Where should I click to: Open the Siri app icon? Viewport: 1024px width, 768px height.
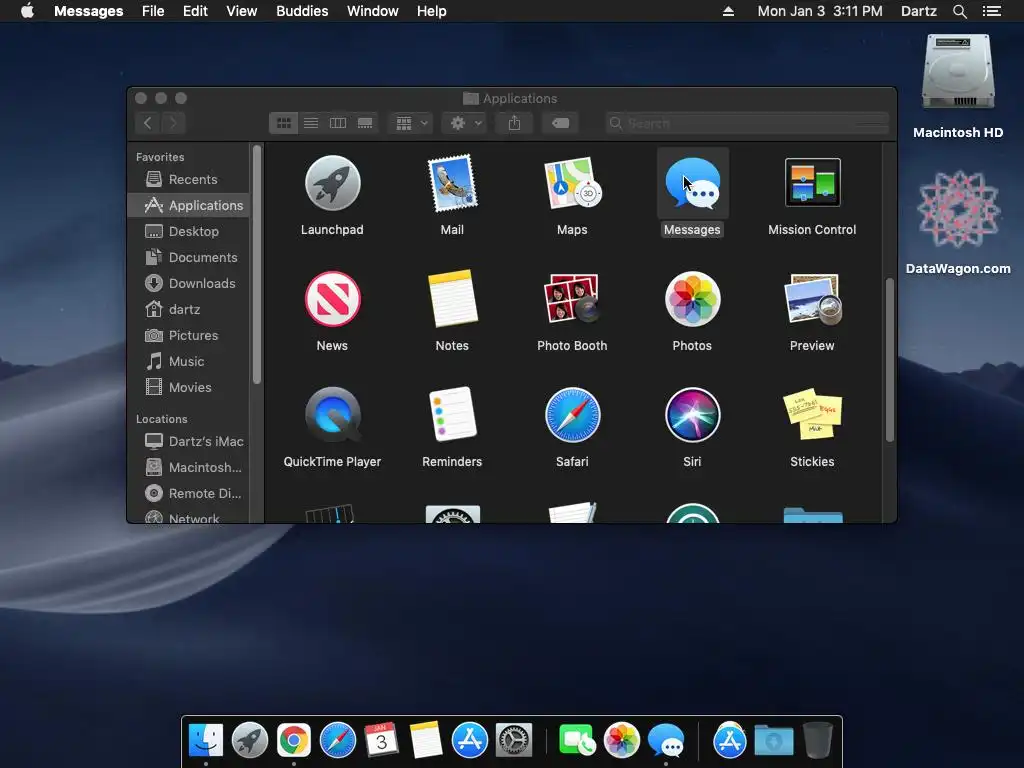(692, 415)
